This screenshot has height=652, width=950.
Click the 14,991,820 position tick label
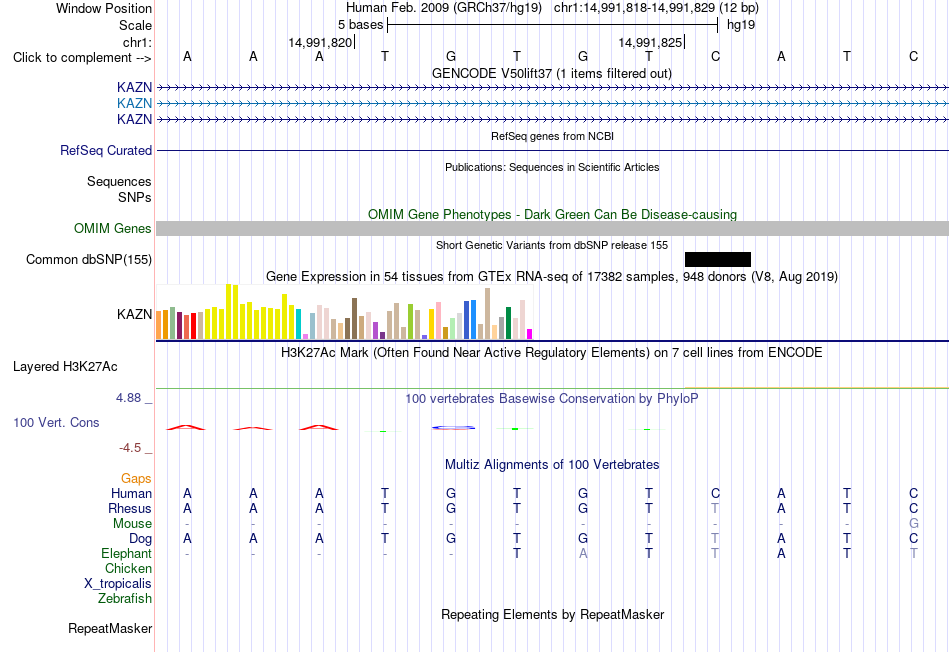tap(320, 42)
